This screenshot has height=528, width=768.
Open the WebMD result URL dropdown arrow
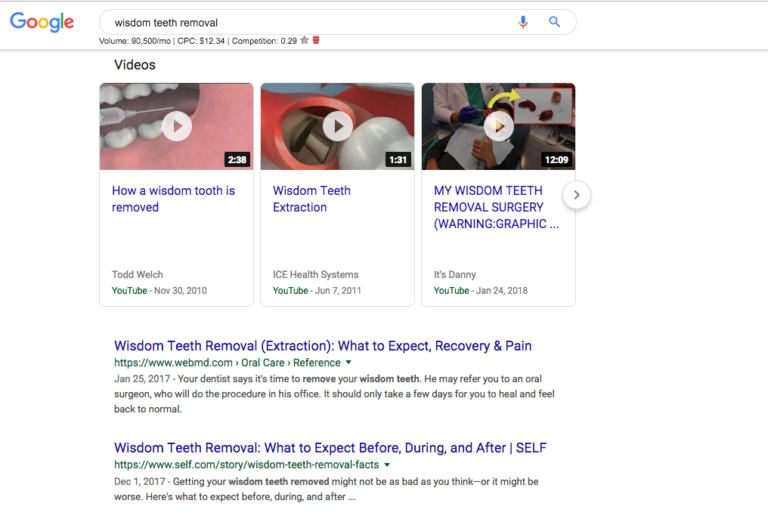349,362
